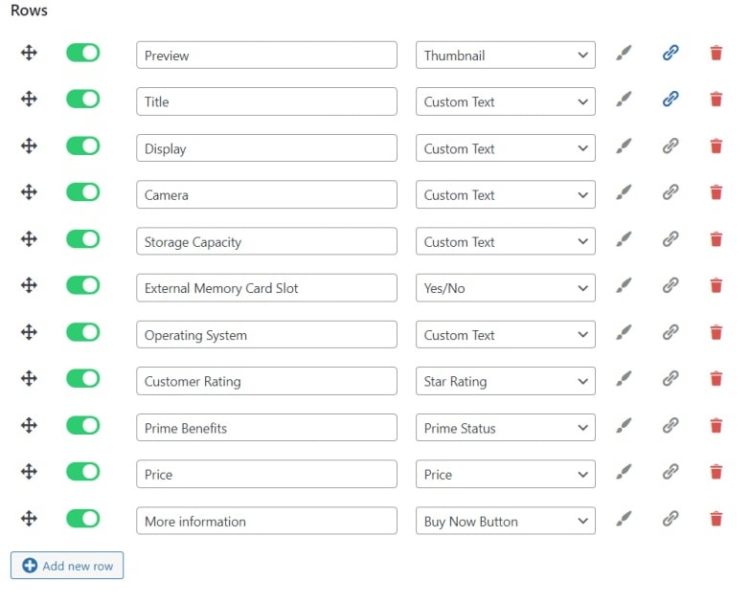Open the Thumbnail type dropdown
The width and height of the screenshot is (750, 603).
pyautogui.click(x=506, y=55)
